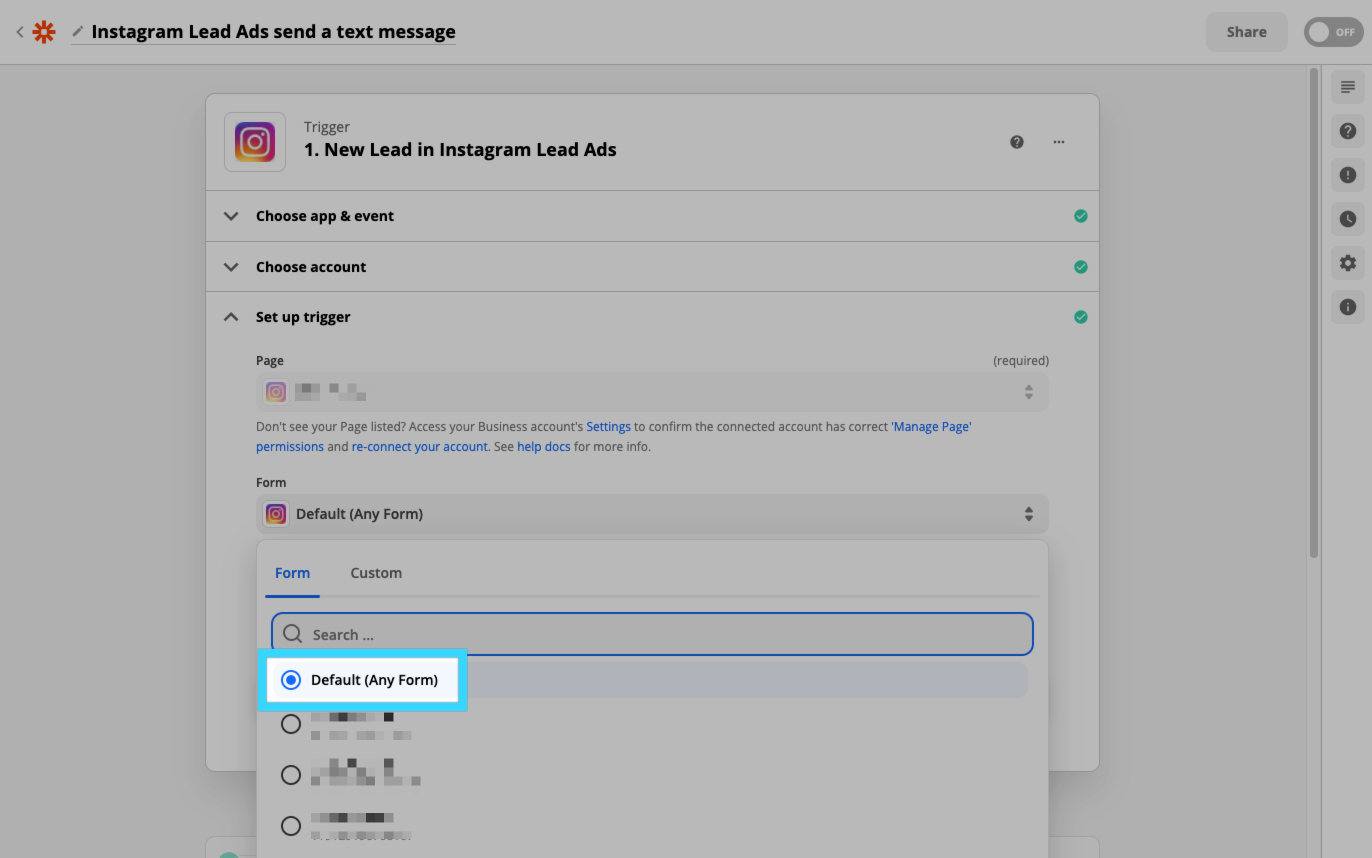Click Instagram icon in Page field
1372x858 pixels.
pos(276,392)
